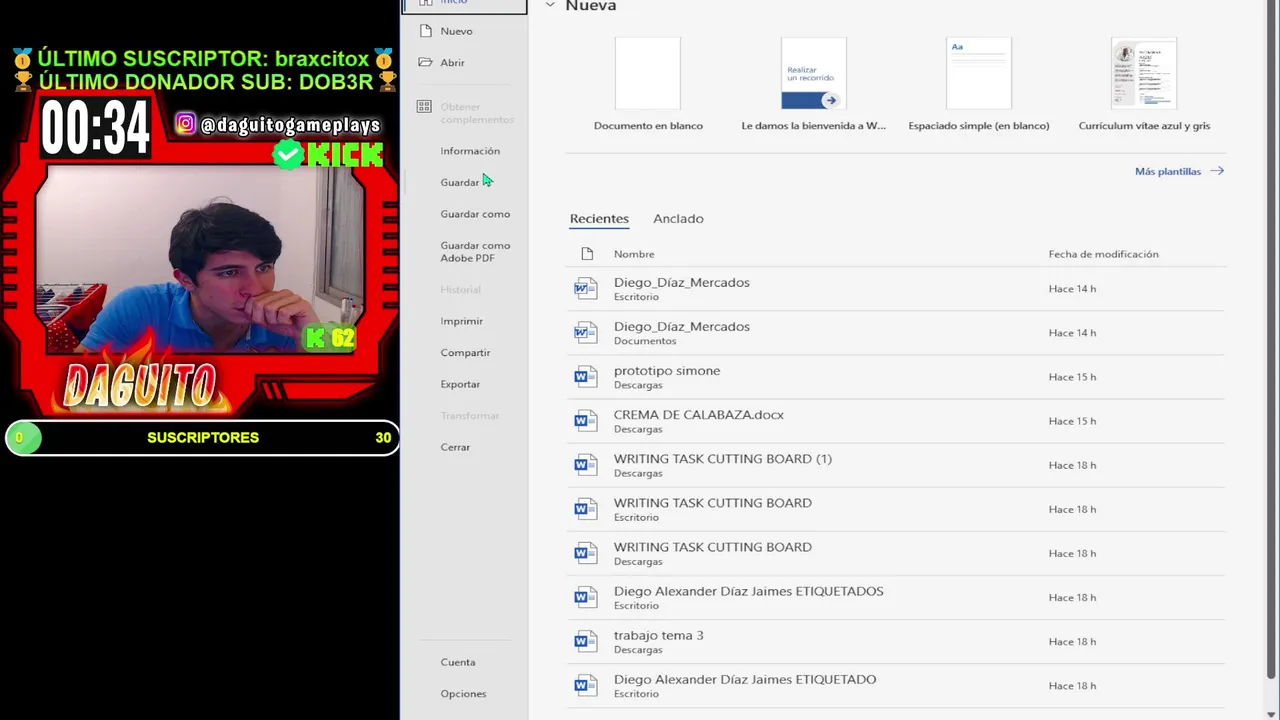Select Cerrar in the sidebar menu
The image size is (1280, 720).
coord(455,447)
